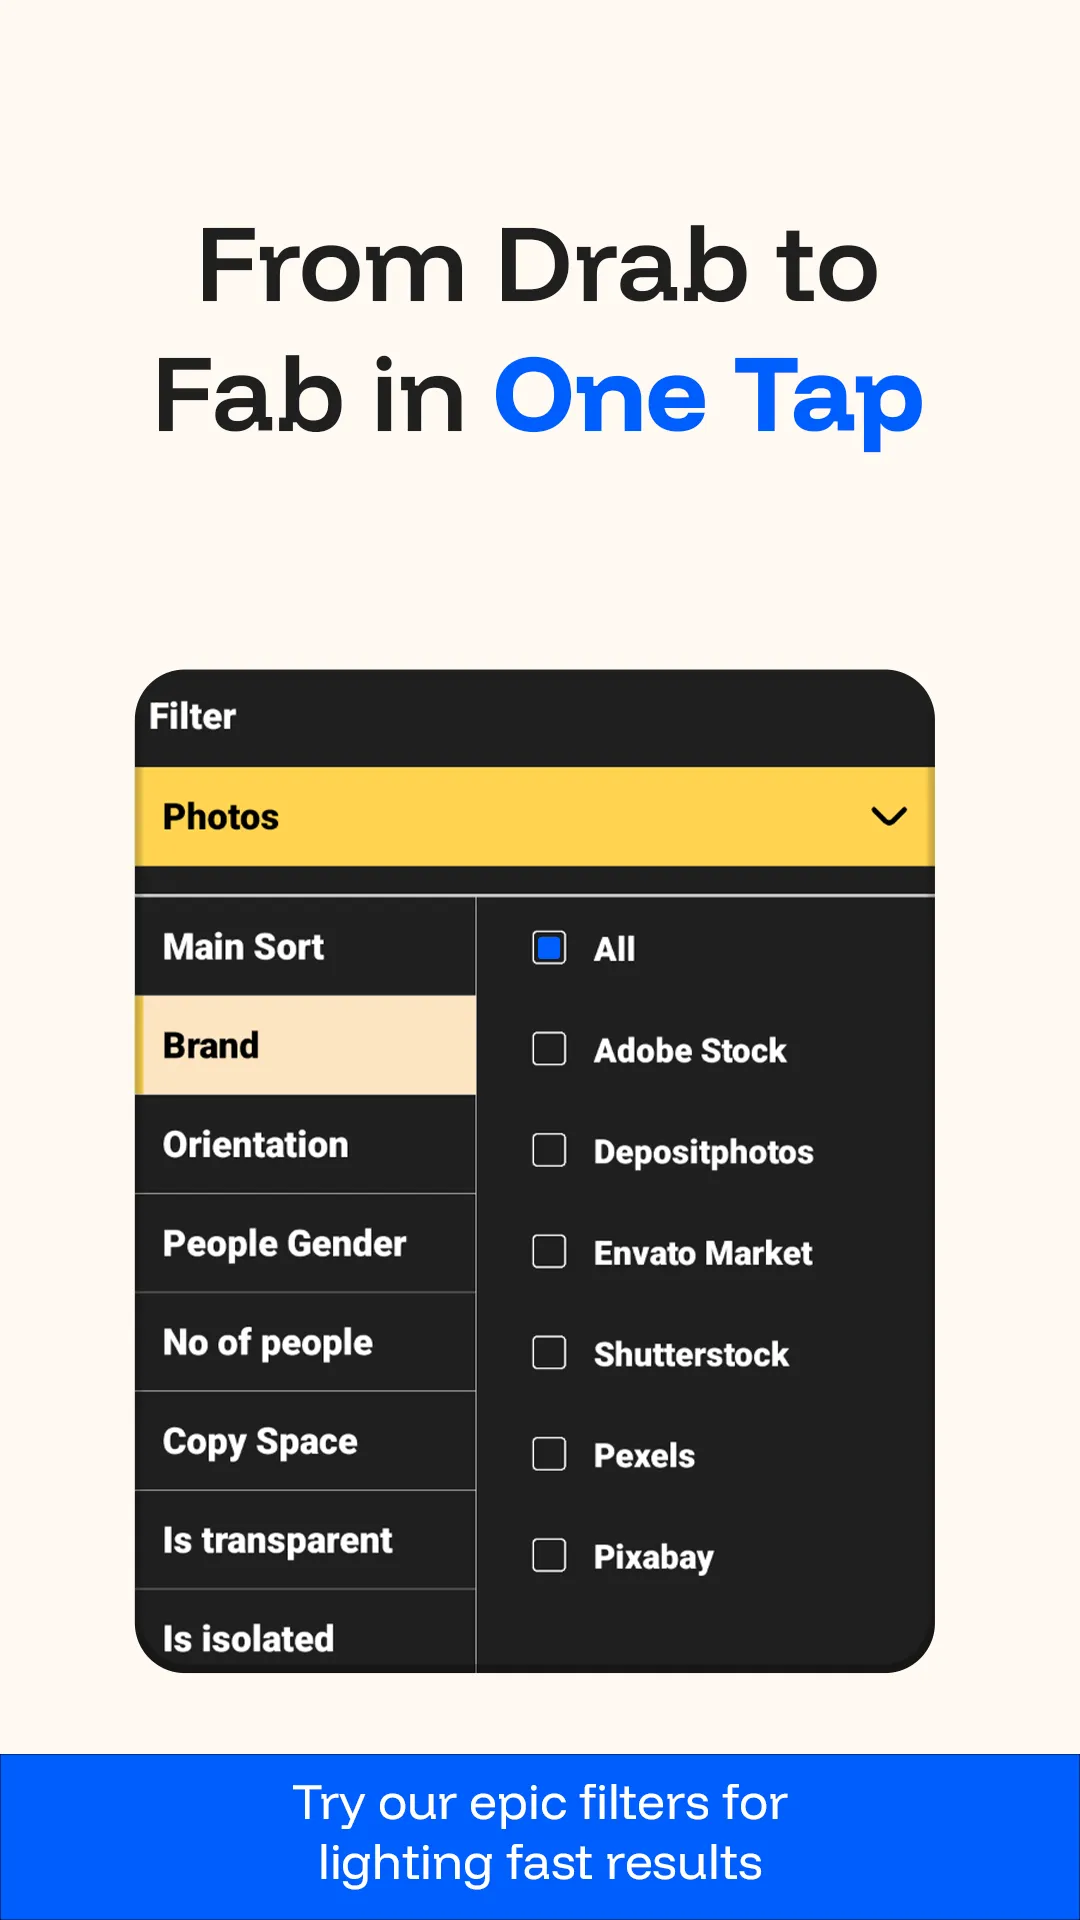Tick the Envato Market checkbox

tap(549, 1251)
